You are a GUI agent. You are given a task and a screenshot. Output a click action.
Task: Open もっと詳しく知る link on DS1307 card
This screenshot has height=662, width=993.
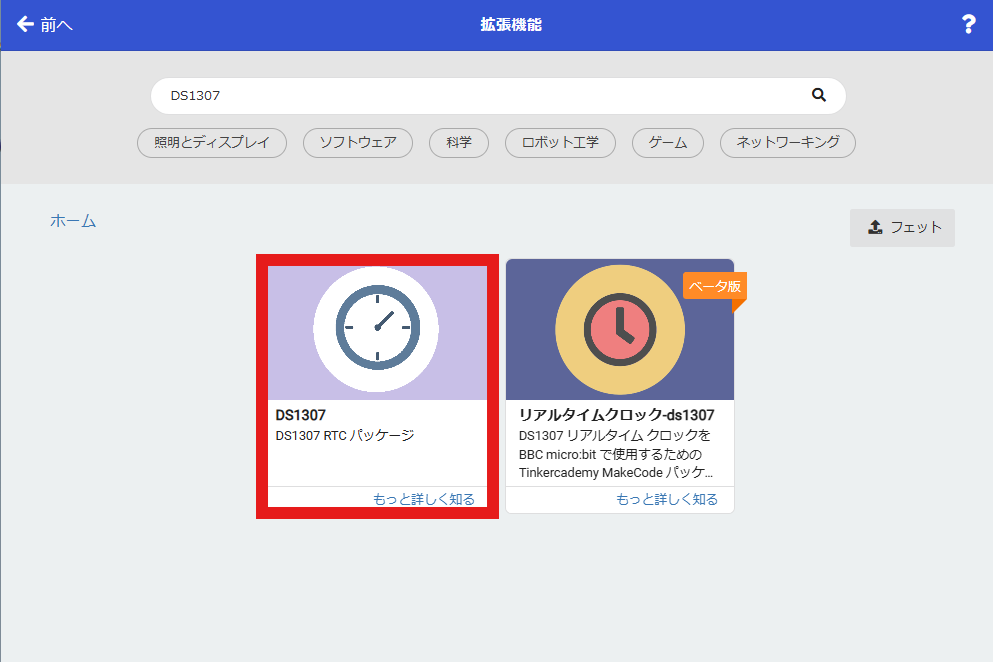click(424, 499)
